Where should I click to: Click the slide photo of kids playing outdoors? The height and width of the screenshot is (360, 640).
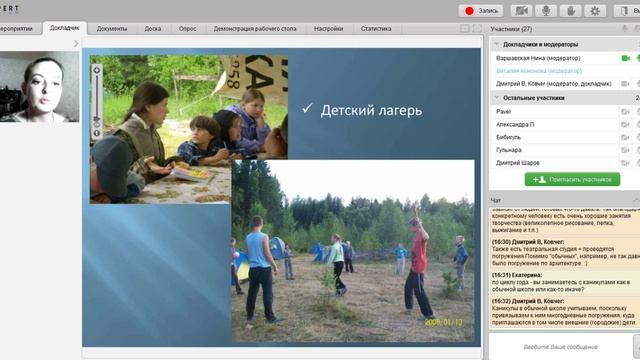point(353,251)
